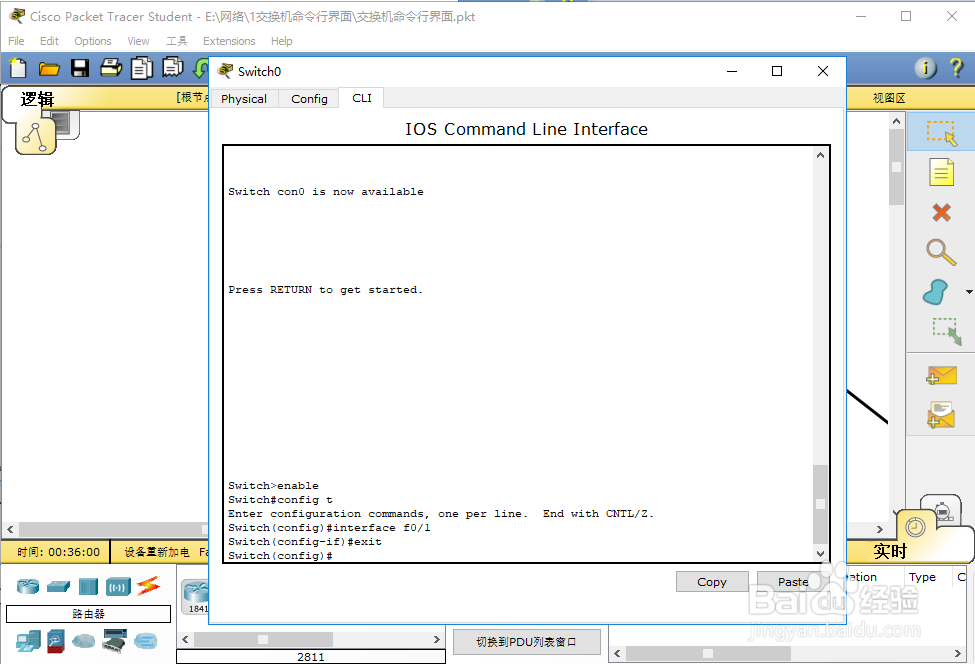Click the Paste button below the CLI
Image resolution: width=975 pixels, height=664 pixels.
coord(793,582)
